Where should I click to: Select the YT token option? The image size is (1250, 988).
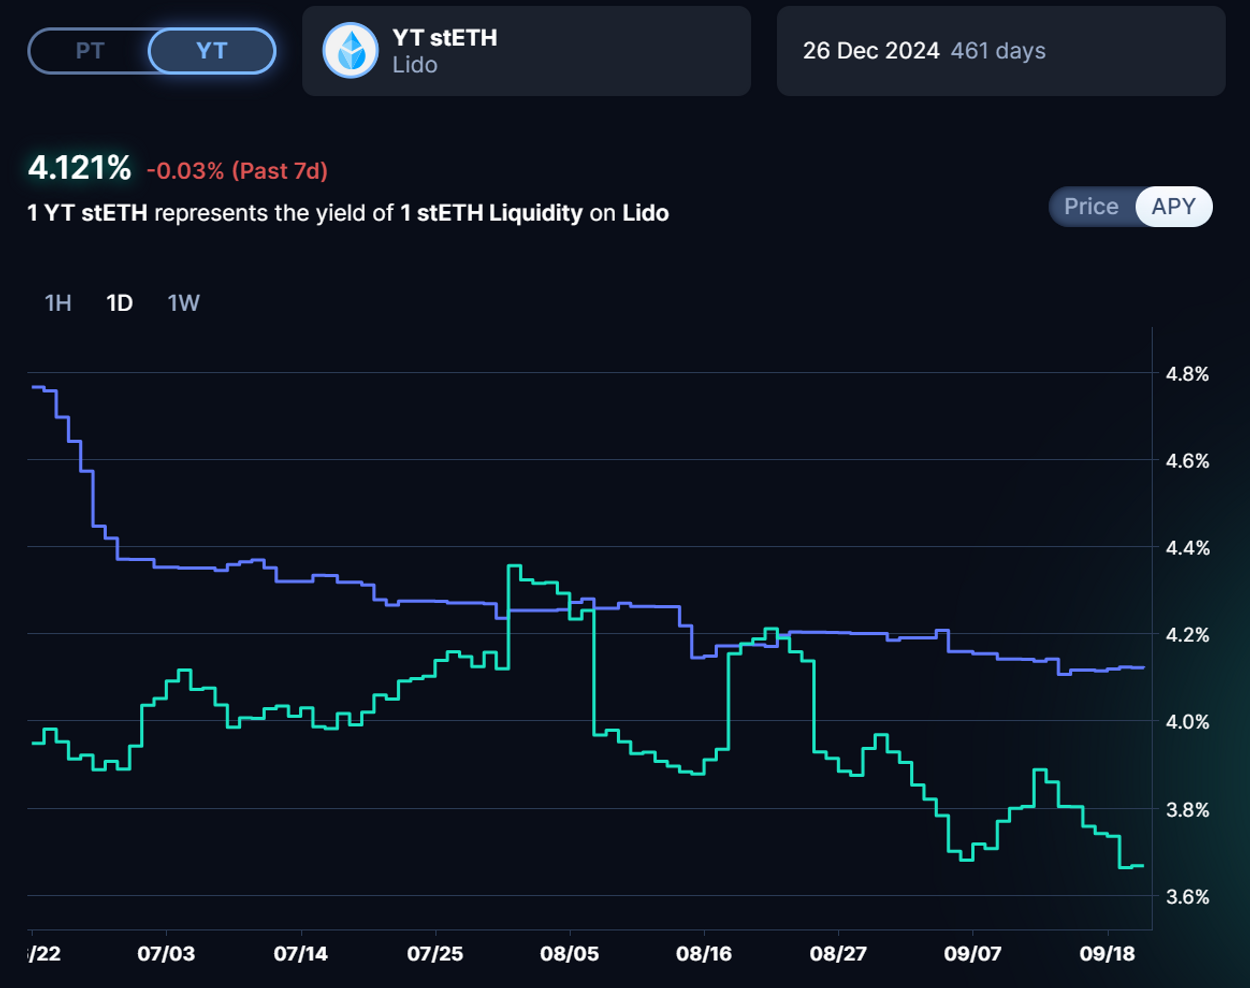pos(211,51)
